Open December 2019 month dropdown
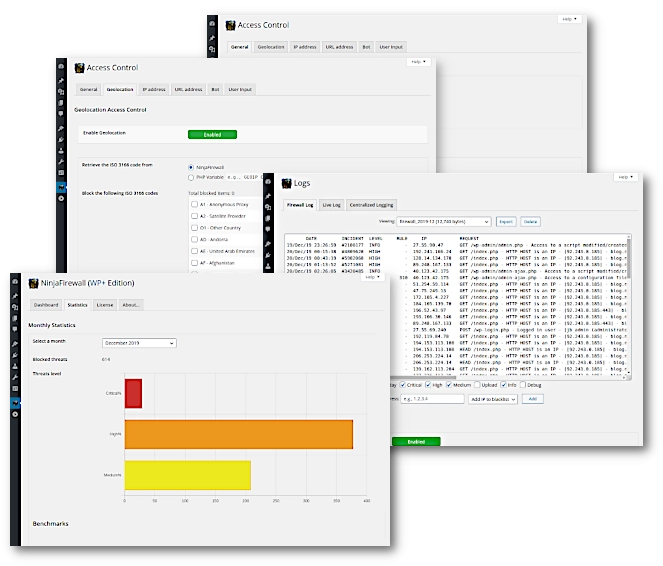The height and width of the screenshot is (566, 663). pos(139,343)
